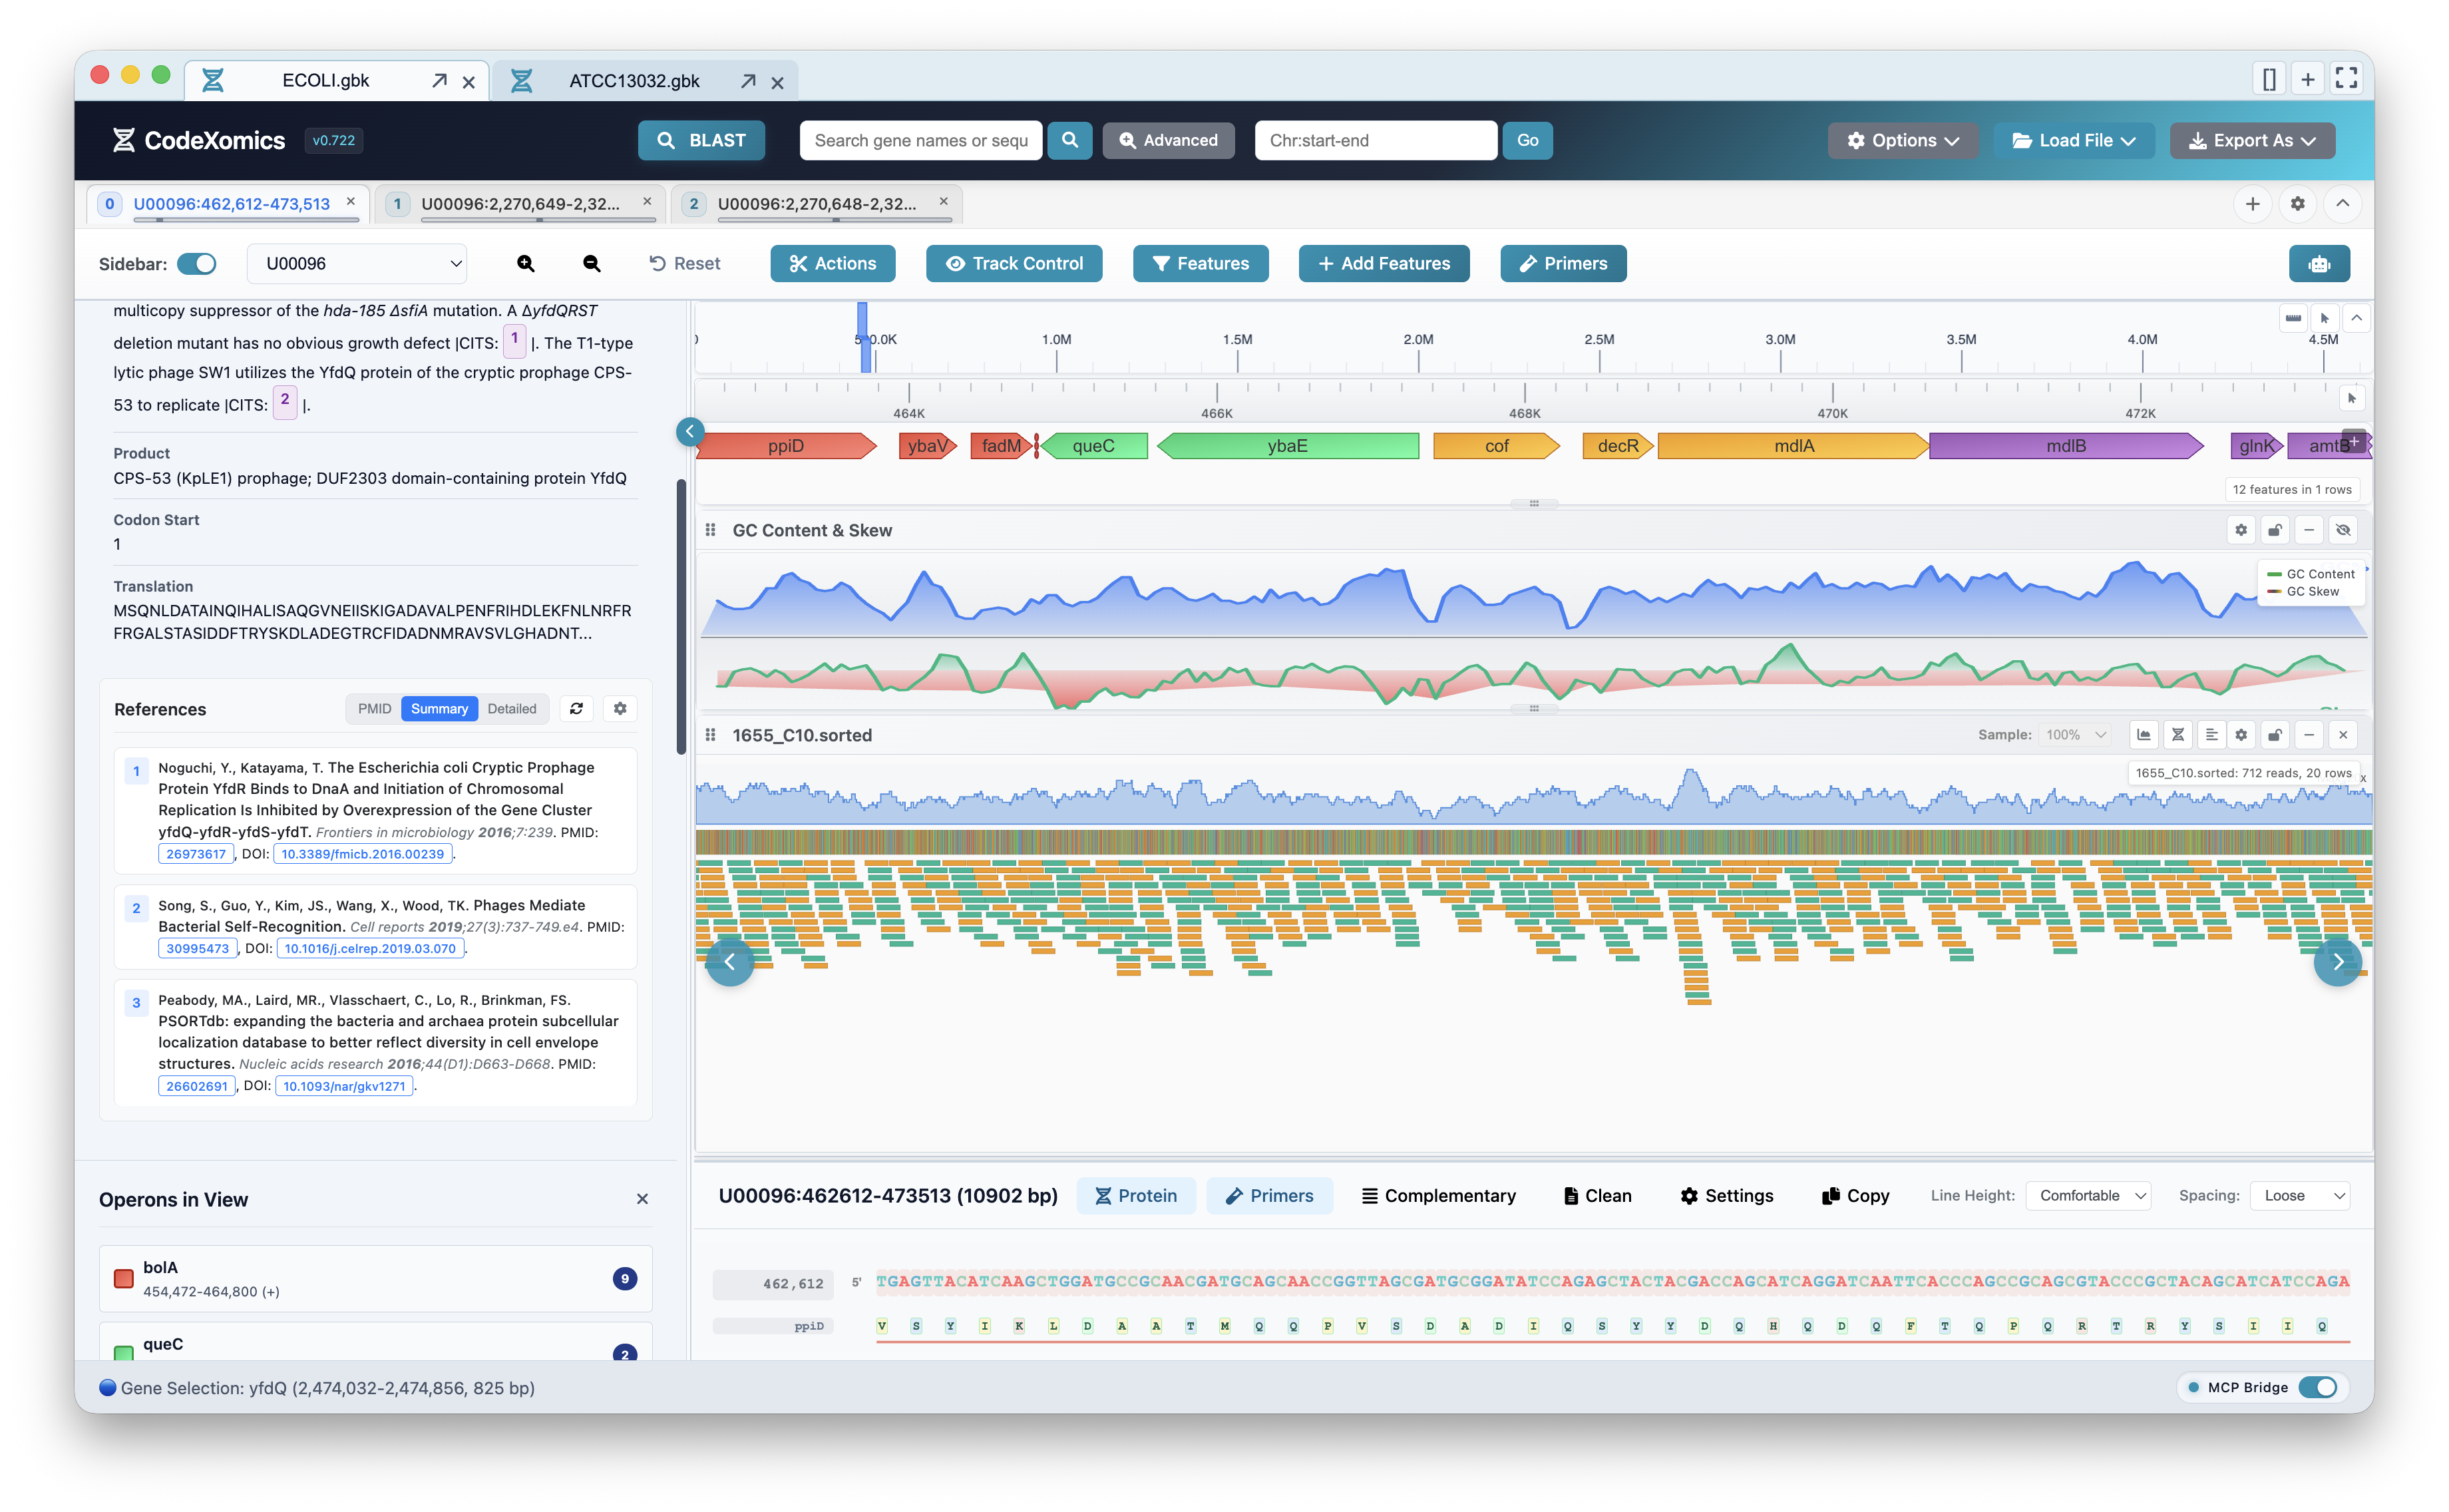Toggle Protein view in sequence panel
2449x1512 pixels.
coord(1135,1196)
